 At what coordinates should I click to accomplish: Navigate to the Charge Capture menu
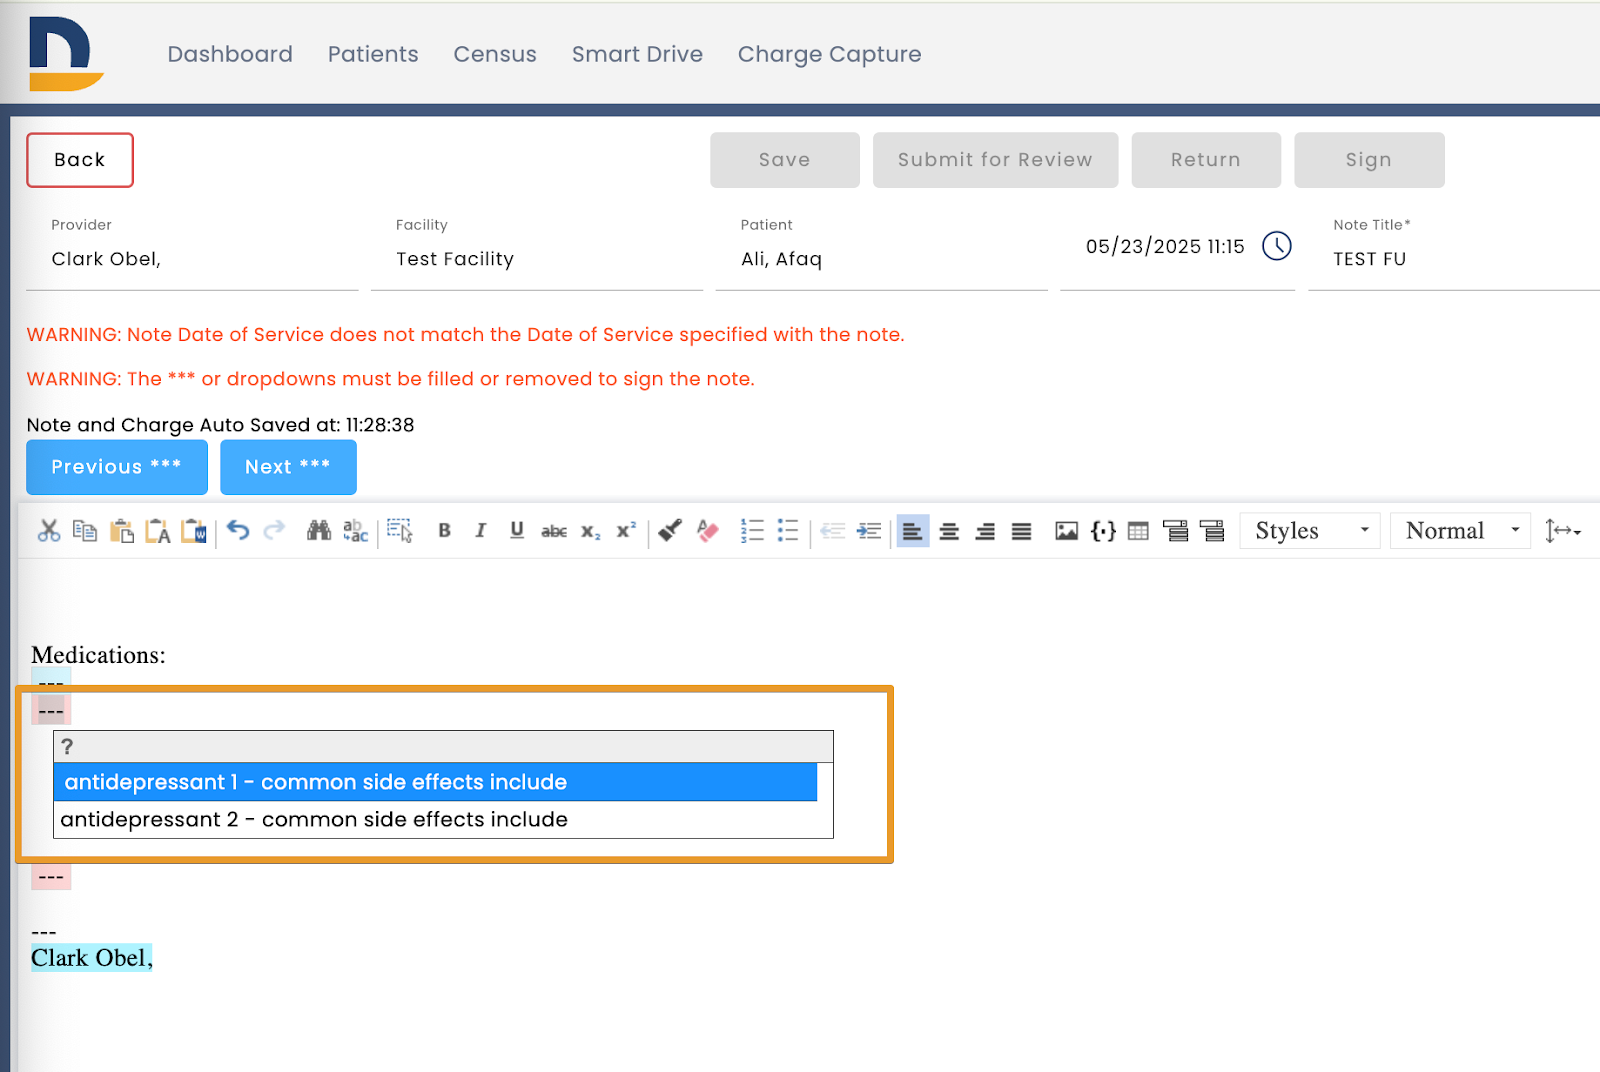pos(829,54)
